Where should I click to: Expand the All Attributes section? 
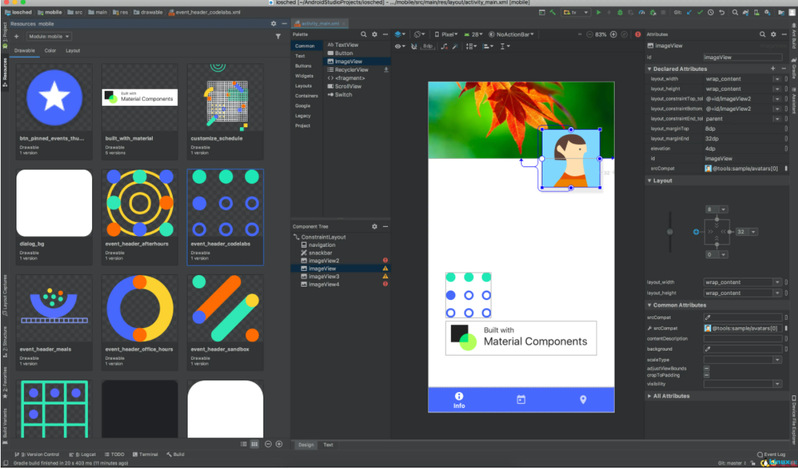650,396
